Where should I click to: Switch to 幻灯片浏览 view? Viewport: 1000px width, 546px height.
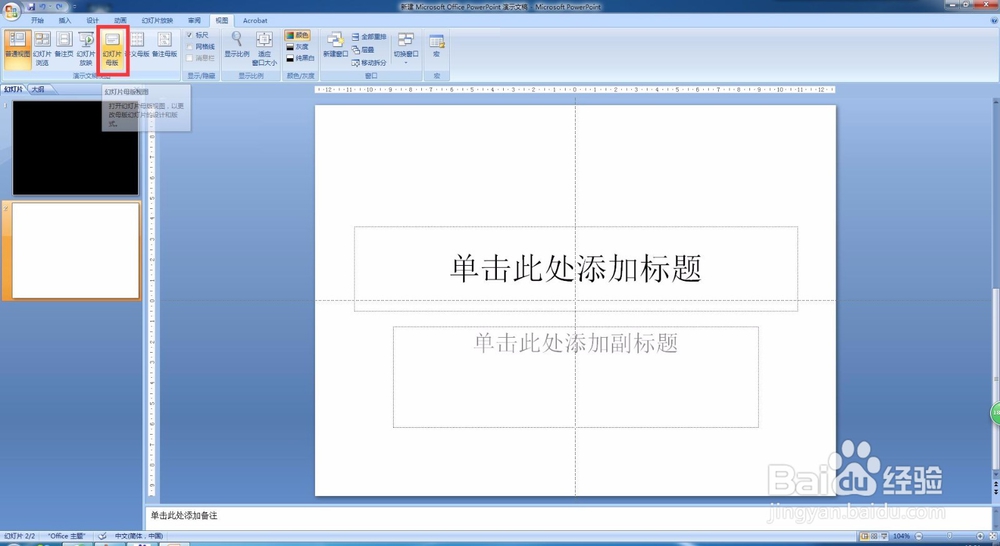click(x=42, y=49)
